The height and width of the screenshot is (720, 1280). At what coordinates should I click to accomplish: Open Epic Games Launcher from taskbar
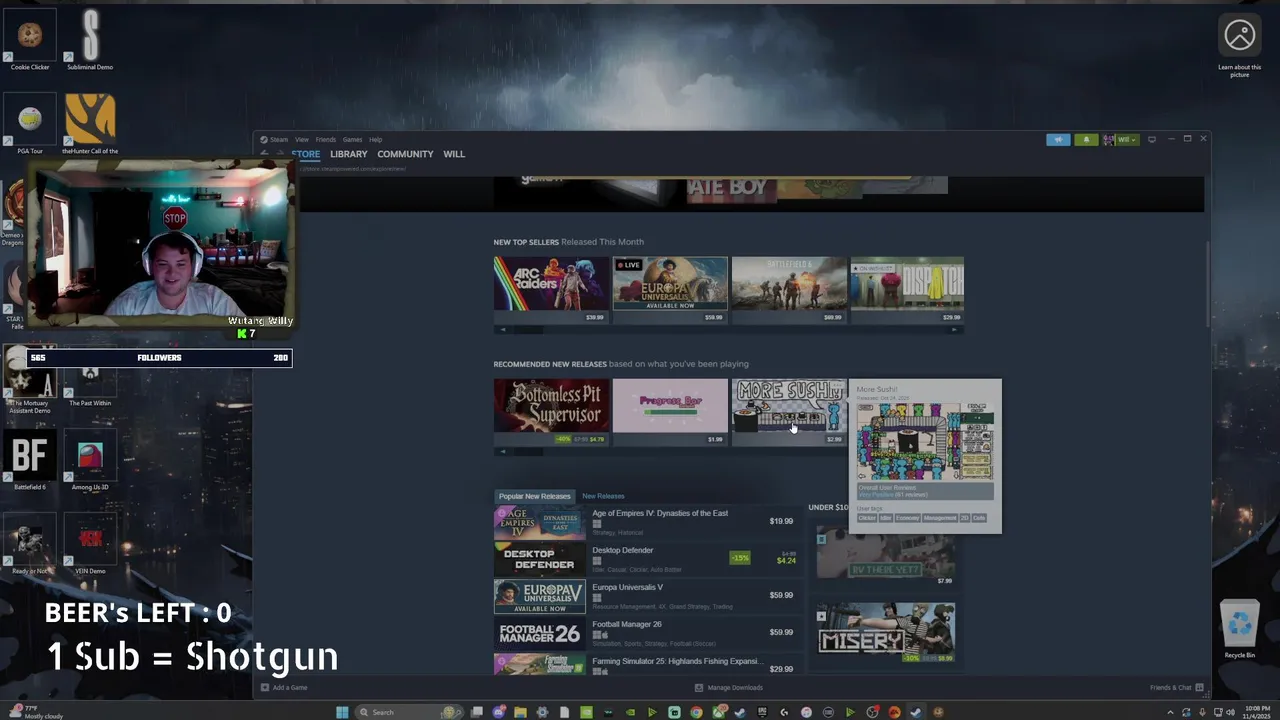point(762,712)
